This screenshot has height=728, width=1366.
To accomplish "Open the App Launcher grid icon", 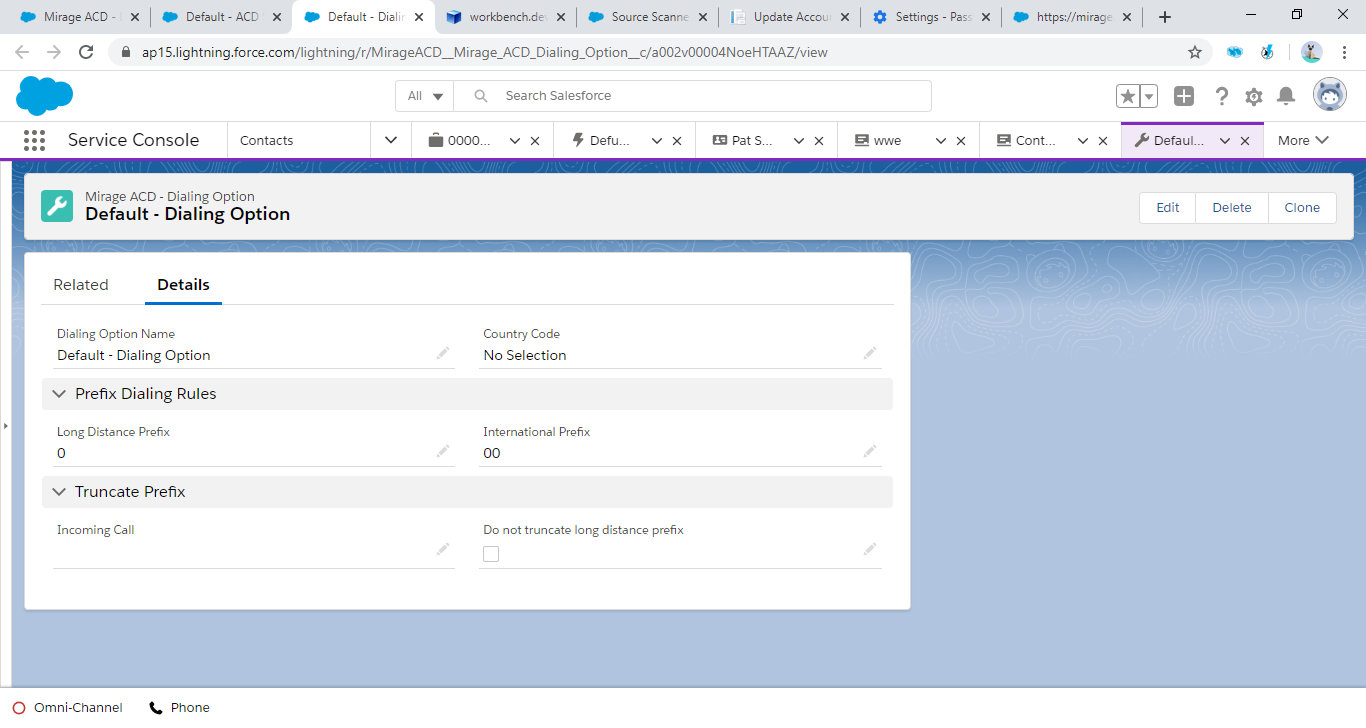I will click(x=34, y=140).
